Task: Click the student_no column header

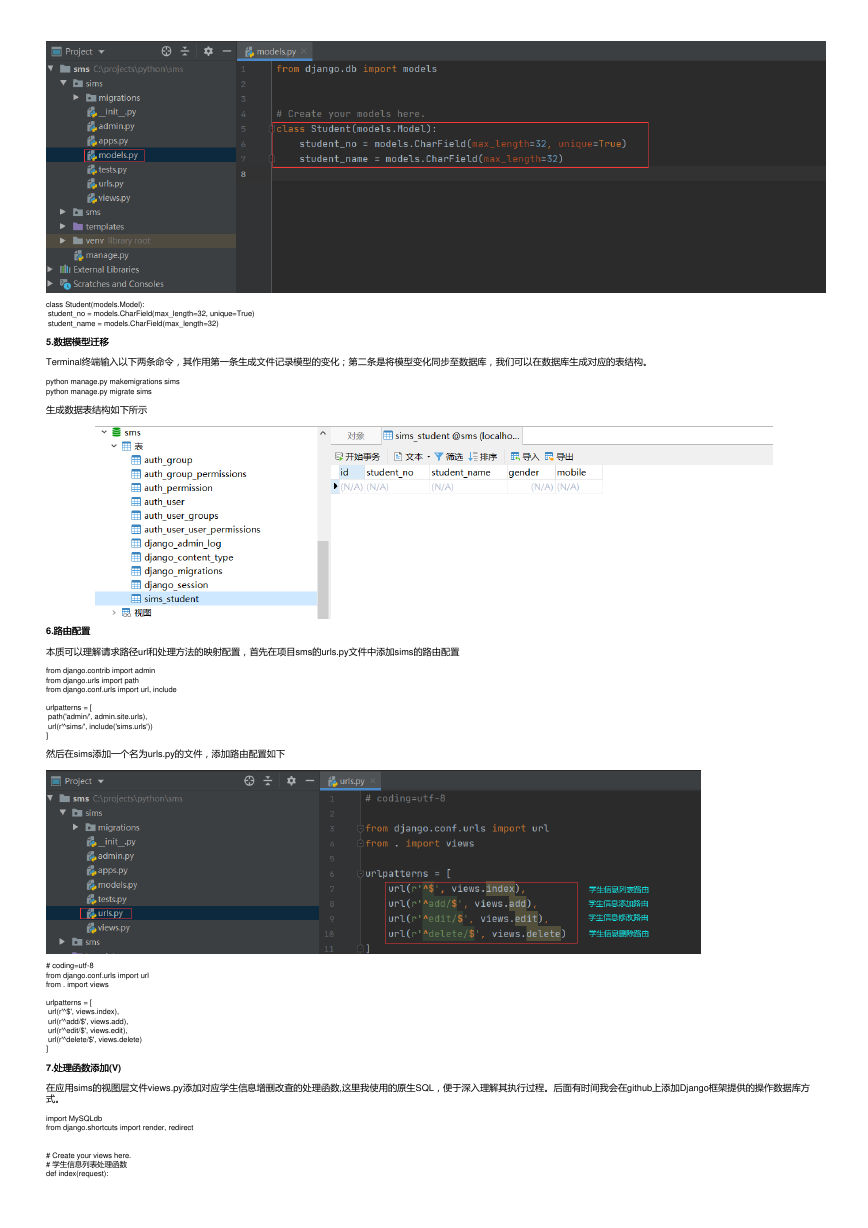Action: 396,472
